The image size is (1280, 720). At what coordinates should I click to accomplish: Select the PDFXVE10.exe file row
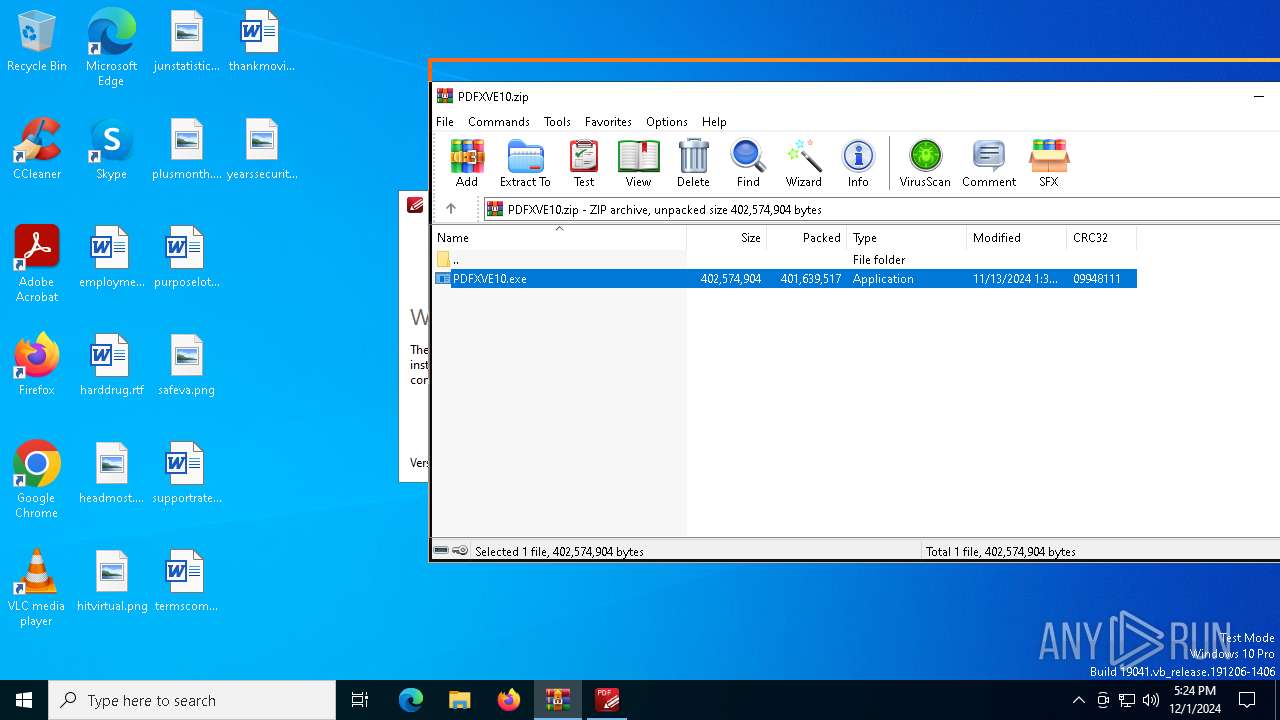(785, 279)
